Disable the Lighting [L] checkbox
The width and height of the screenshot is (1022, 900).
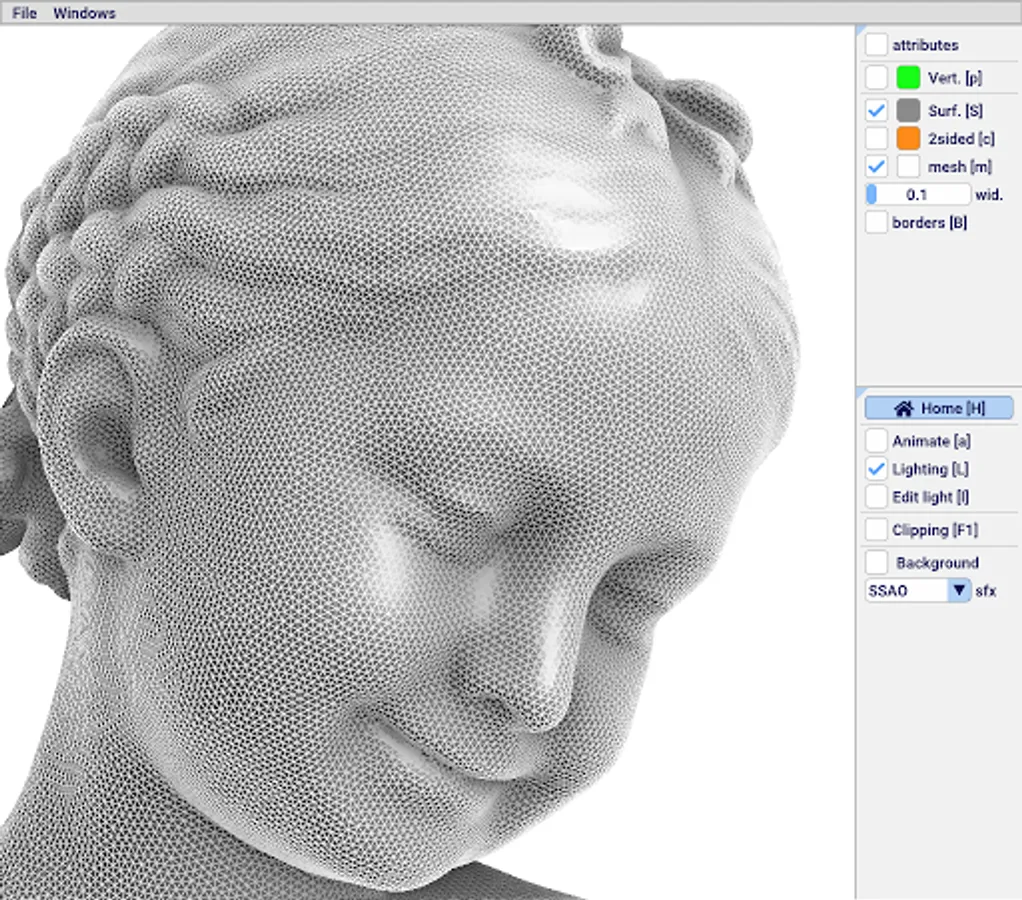coord(876,469)
